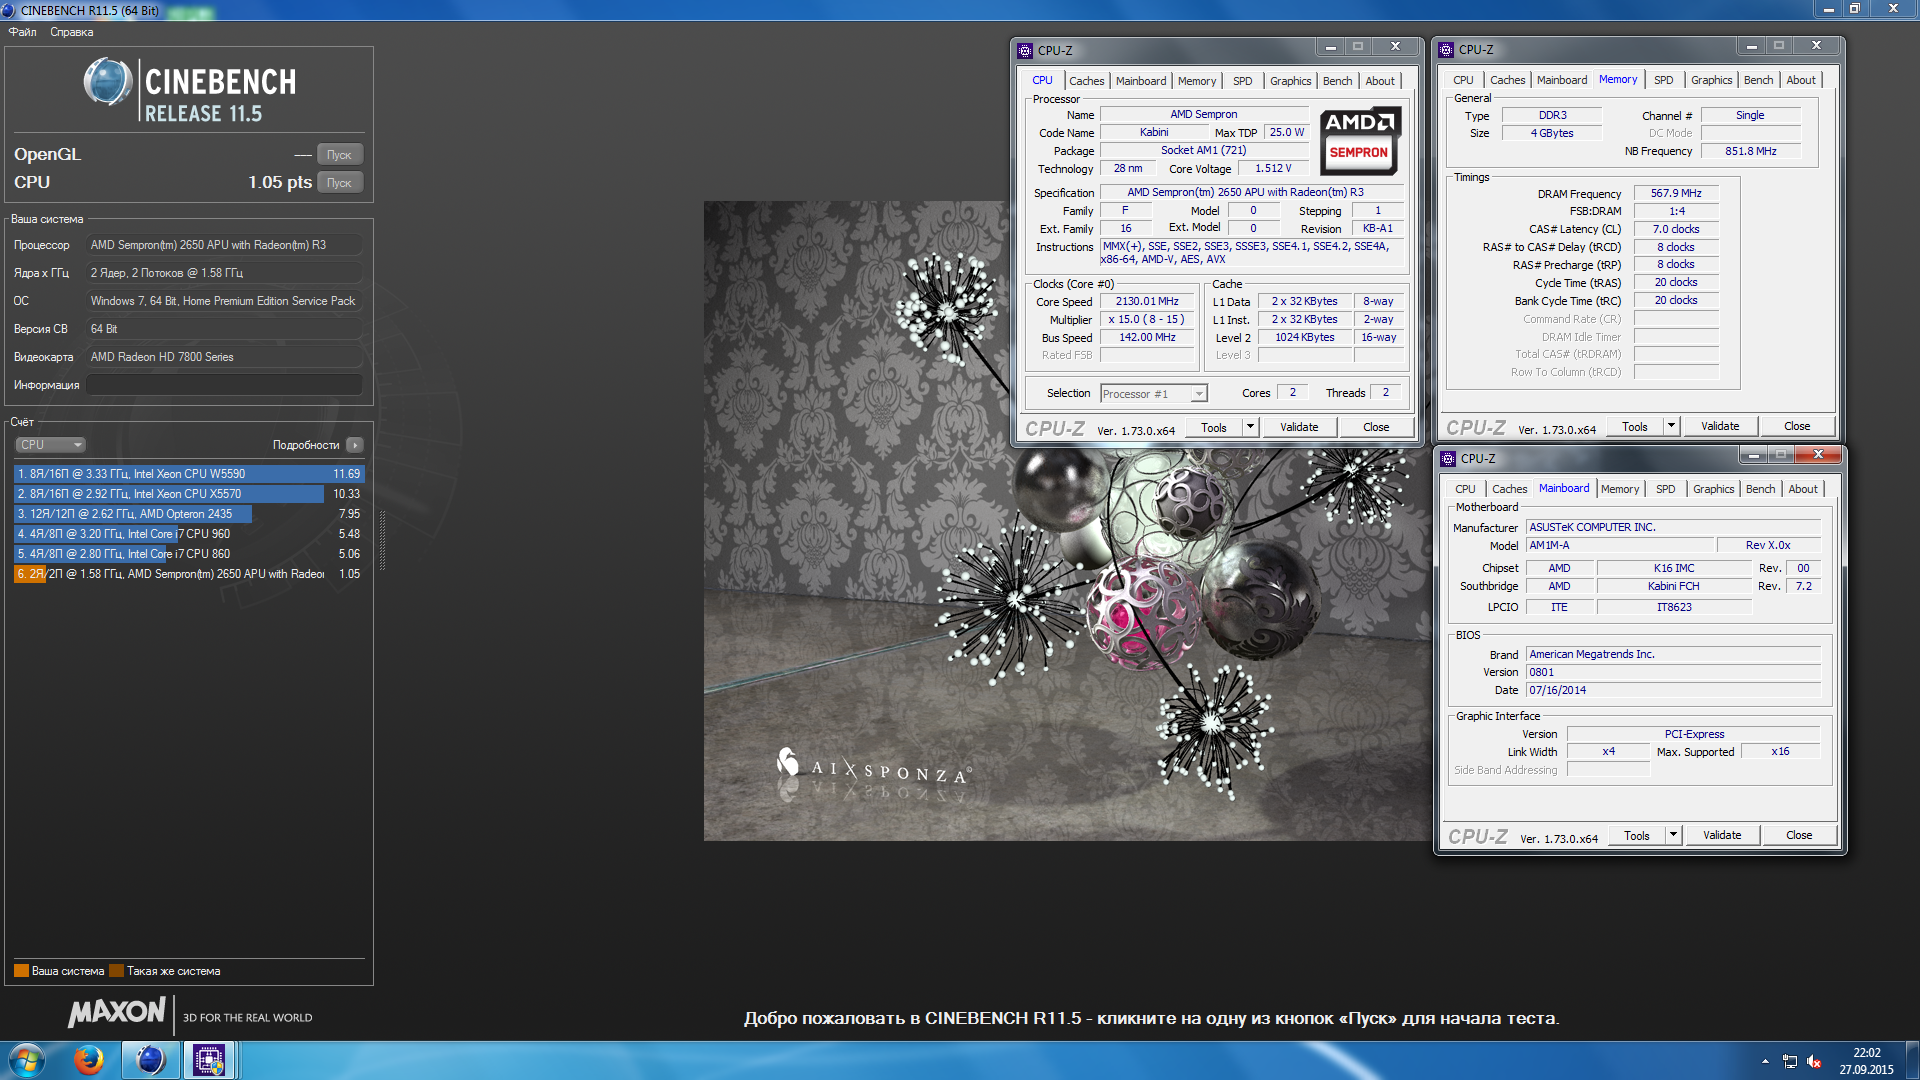
Task: Switch to Caches tab in CPU window
Action: [1087, 81]
